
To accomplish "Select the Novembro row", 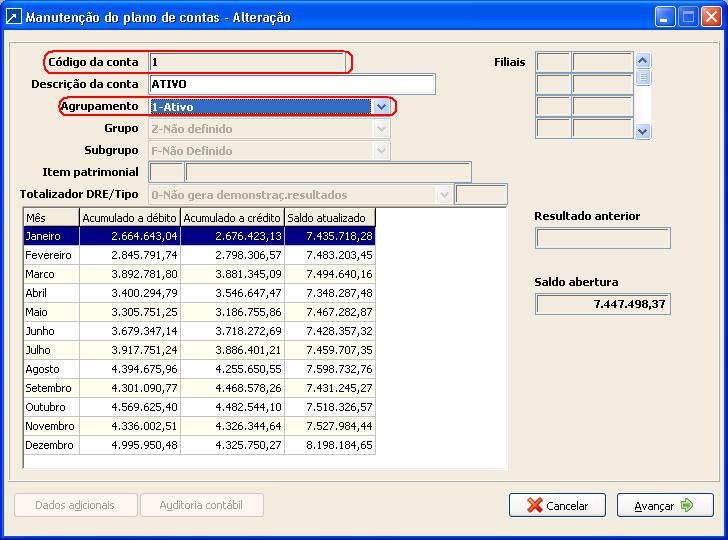I will pos(199,426).
